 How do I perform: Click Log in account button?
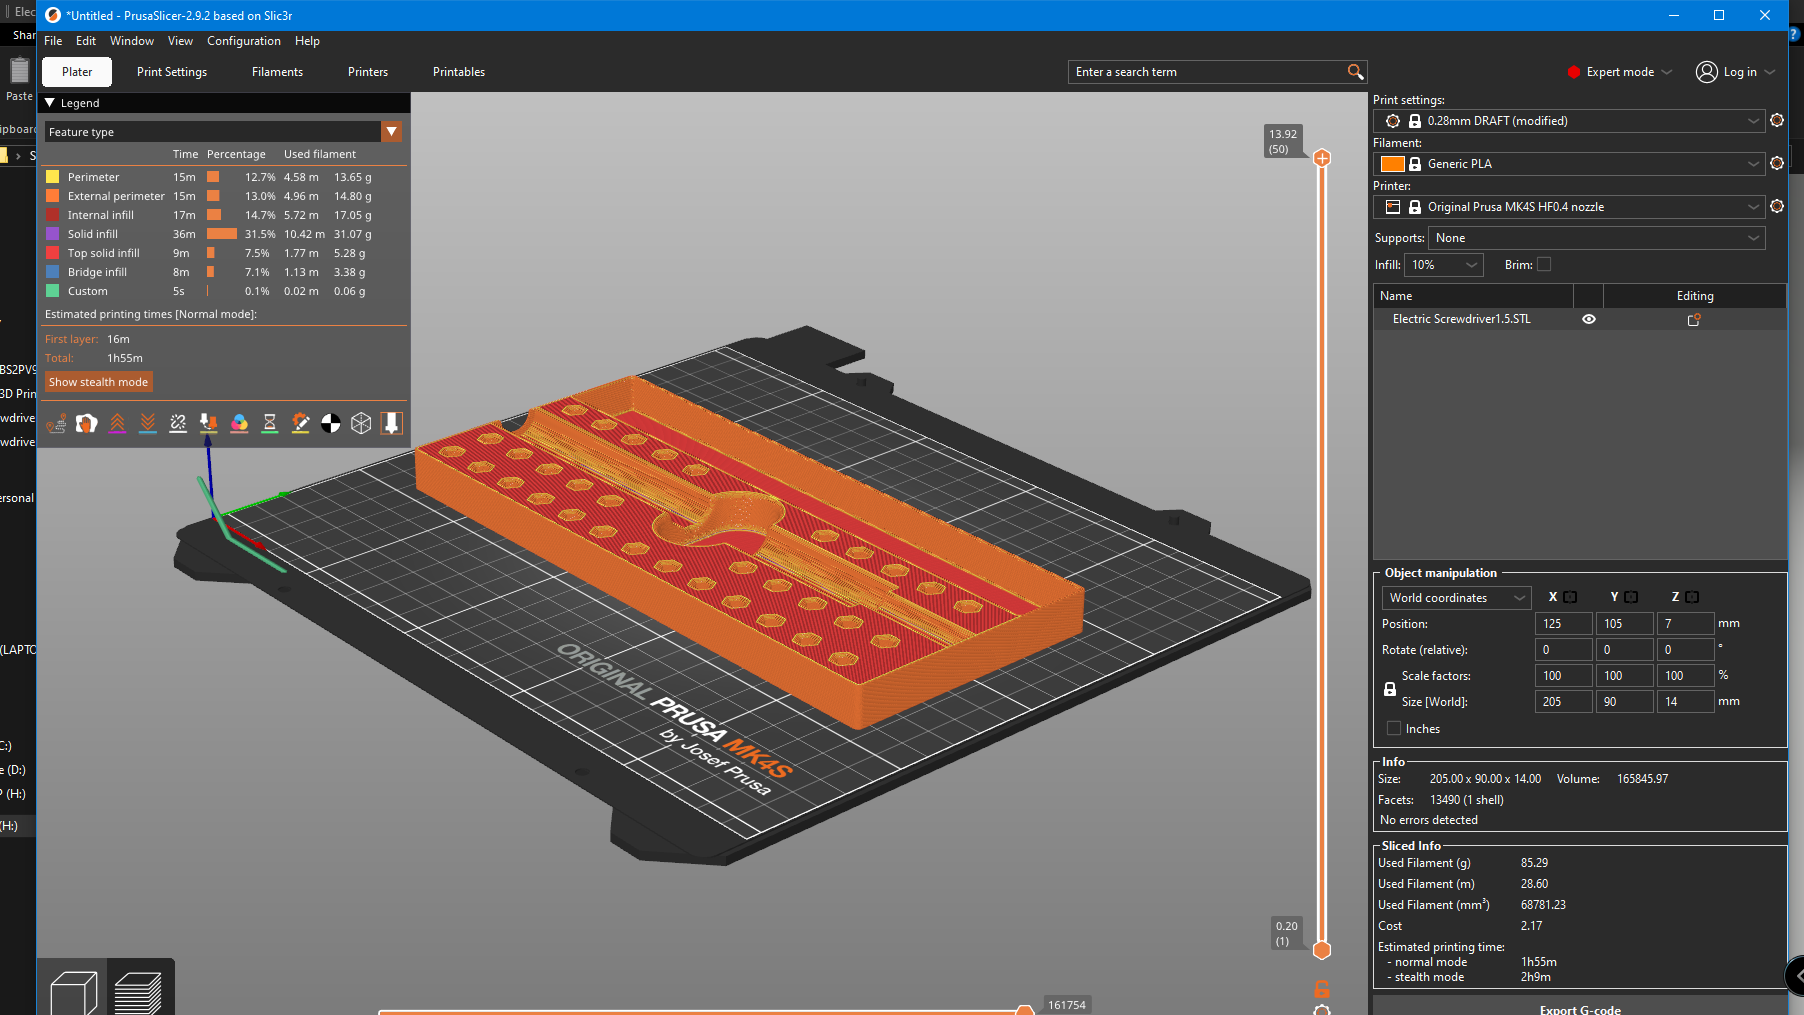1735,72
